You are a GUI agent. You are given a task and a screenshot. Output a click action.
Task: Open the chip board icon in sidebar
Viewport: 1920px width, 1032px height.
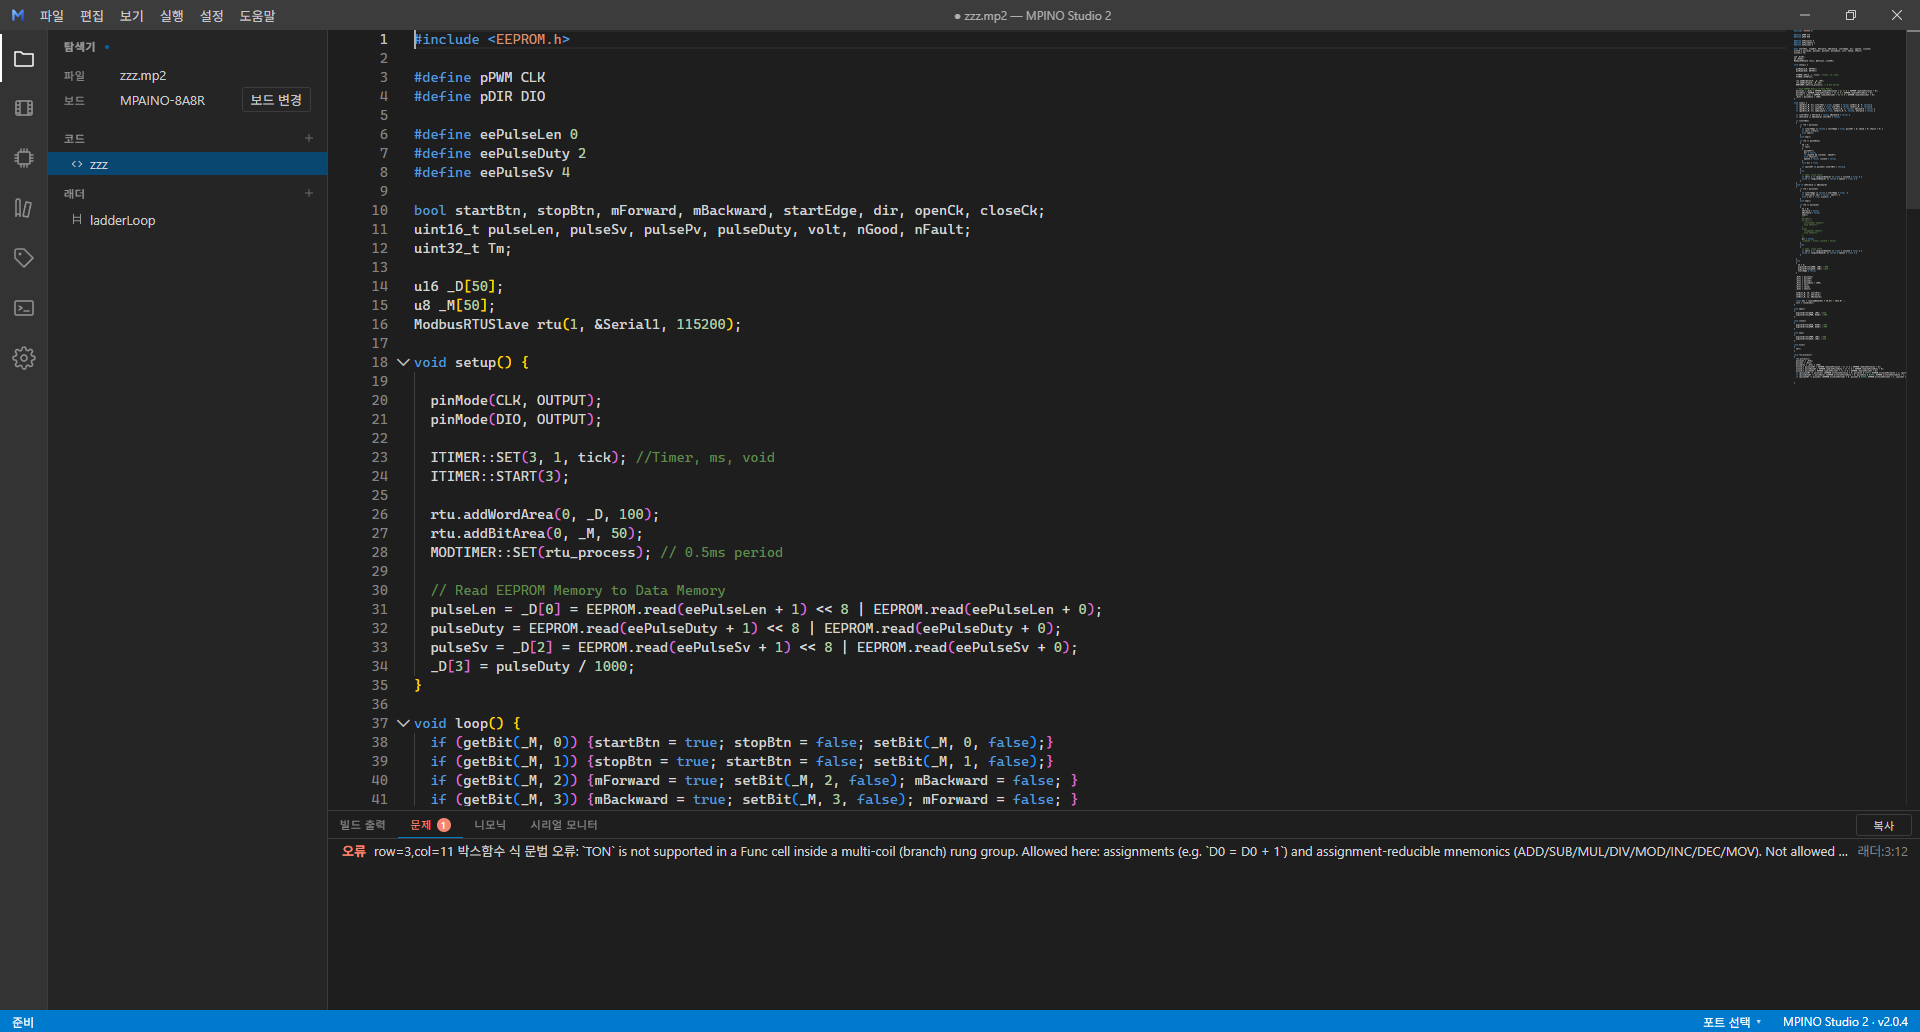click(24, 158)
